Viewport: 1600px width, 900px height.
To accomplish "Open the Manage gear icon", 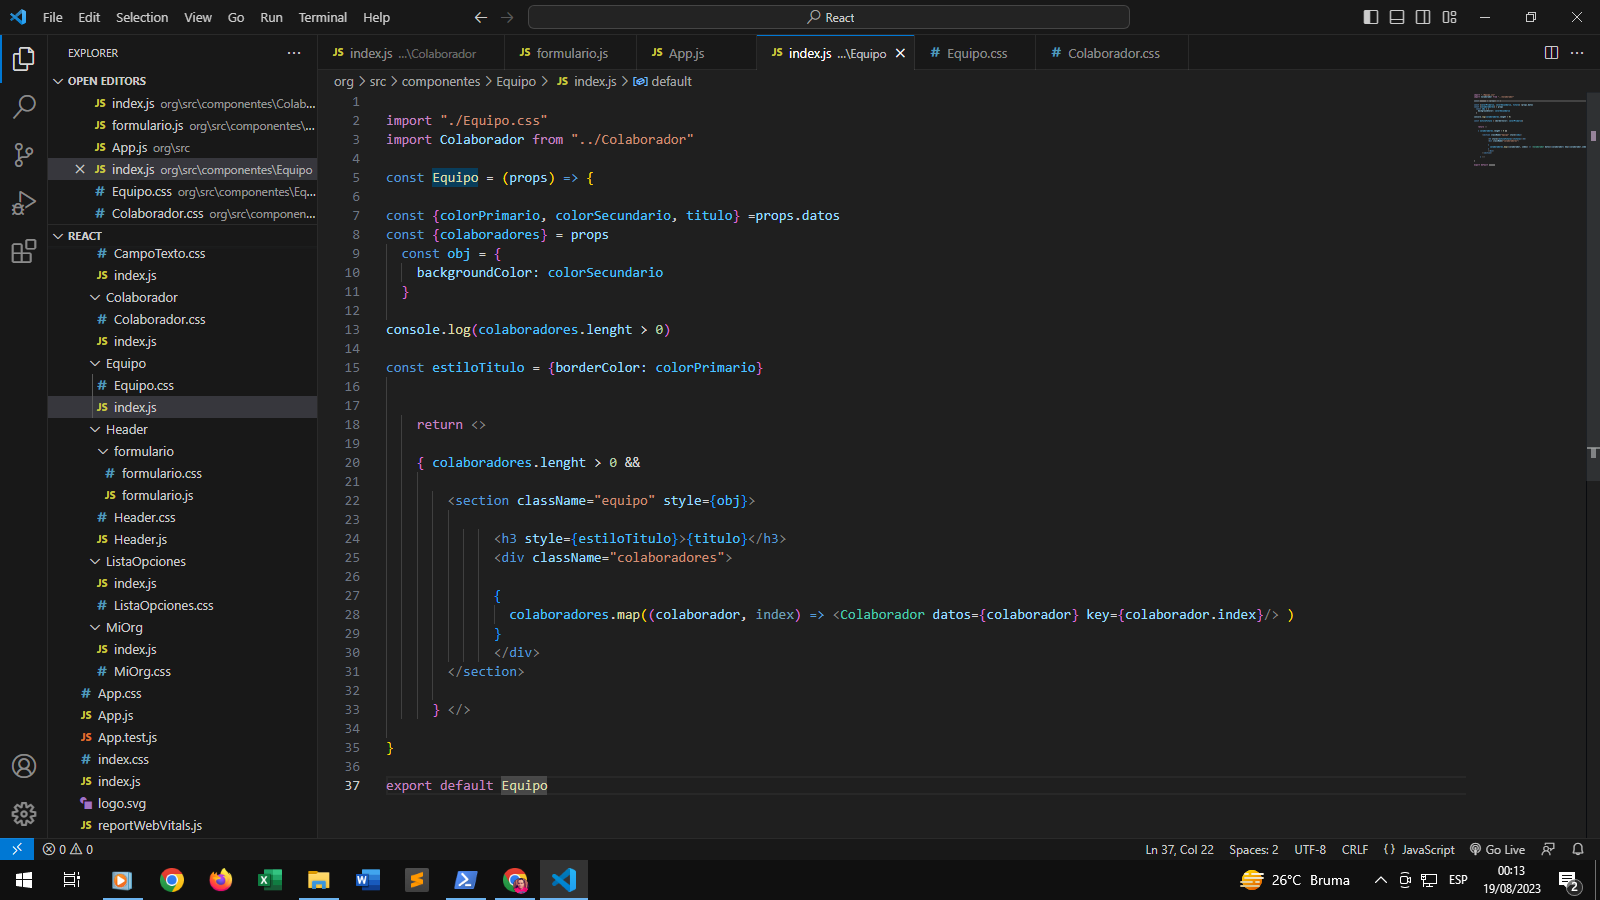I will (24, 814).
